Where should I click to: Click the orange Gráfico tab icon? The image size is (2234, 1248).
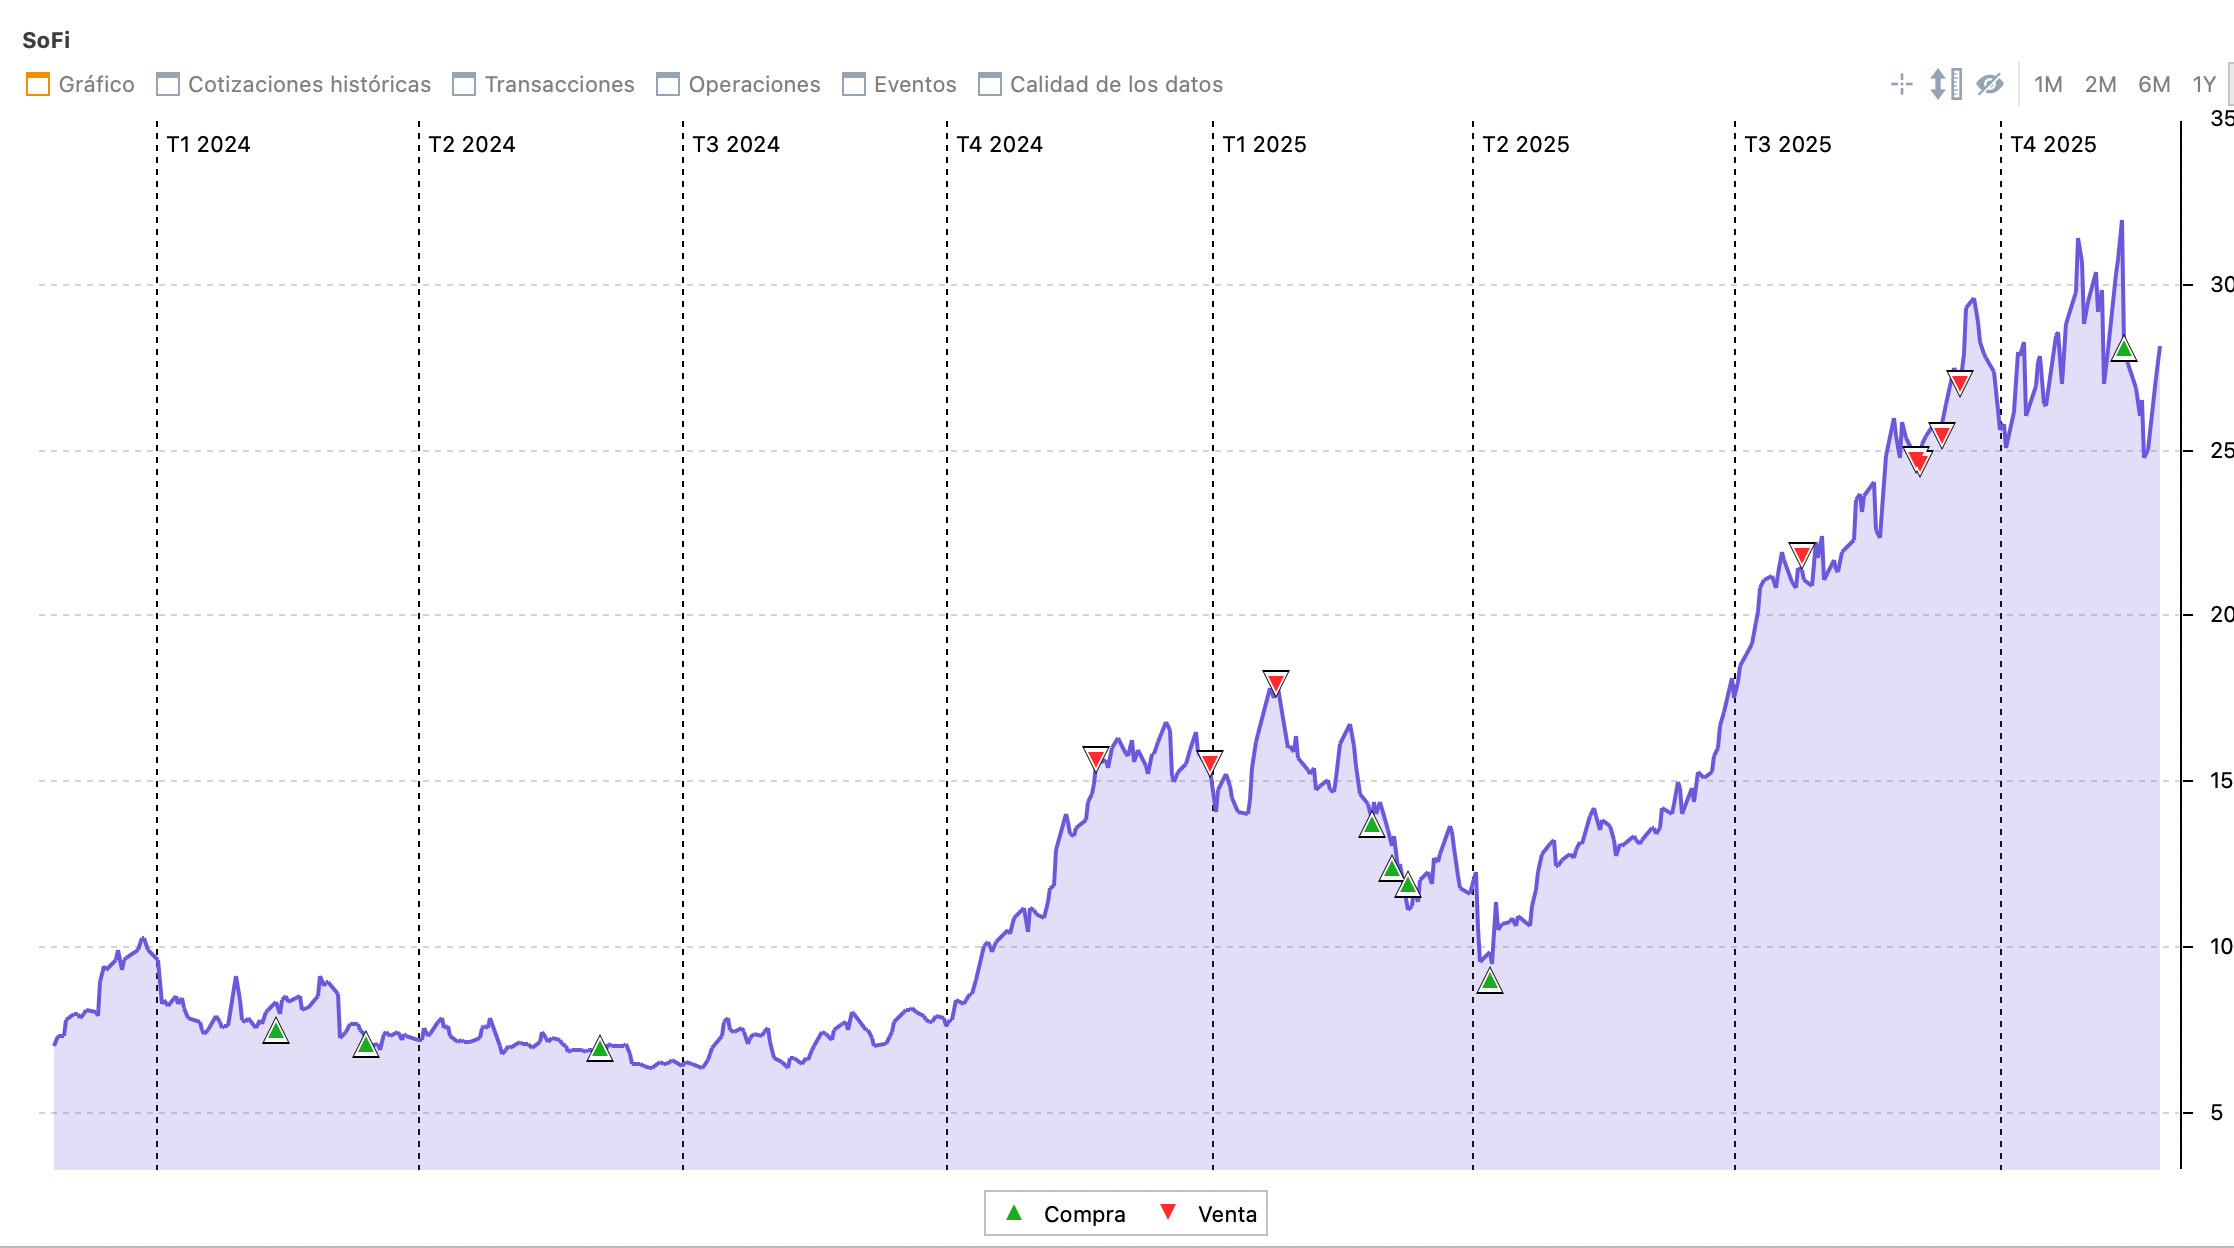pos(38,84)
